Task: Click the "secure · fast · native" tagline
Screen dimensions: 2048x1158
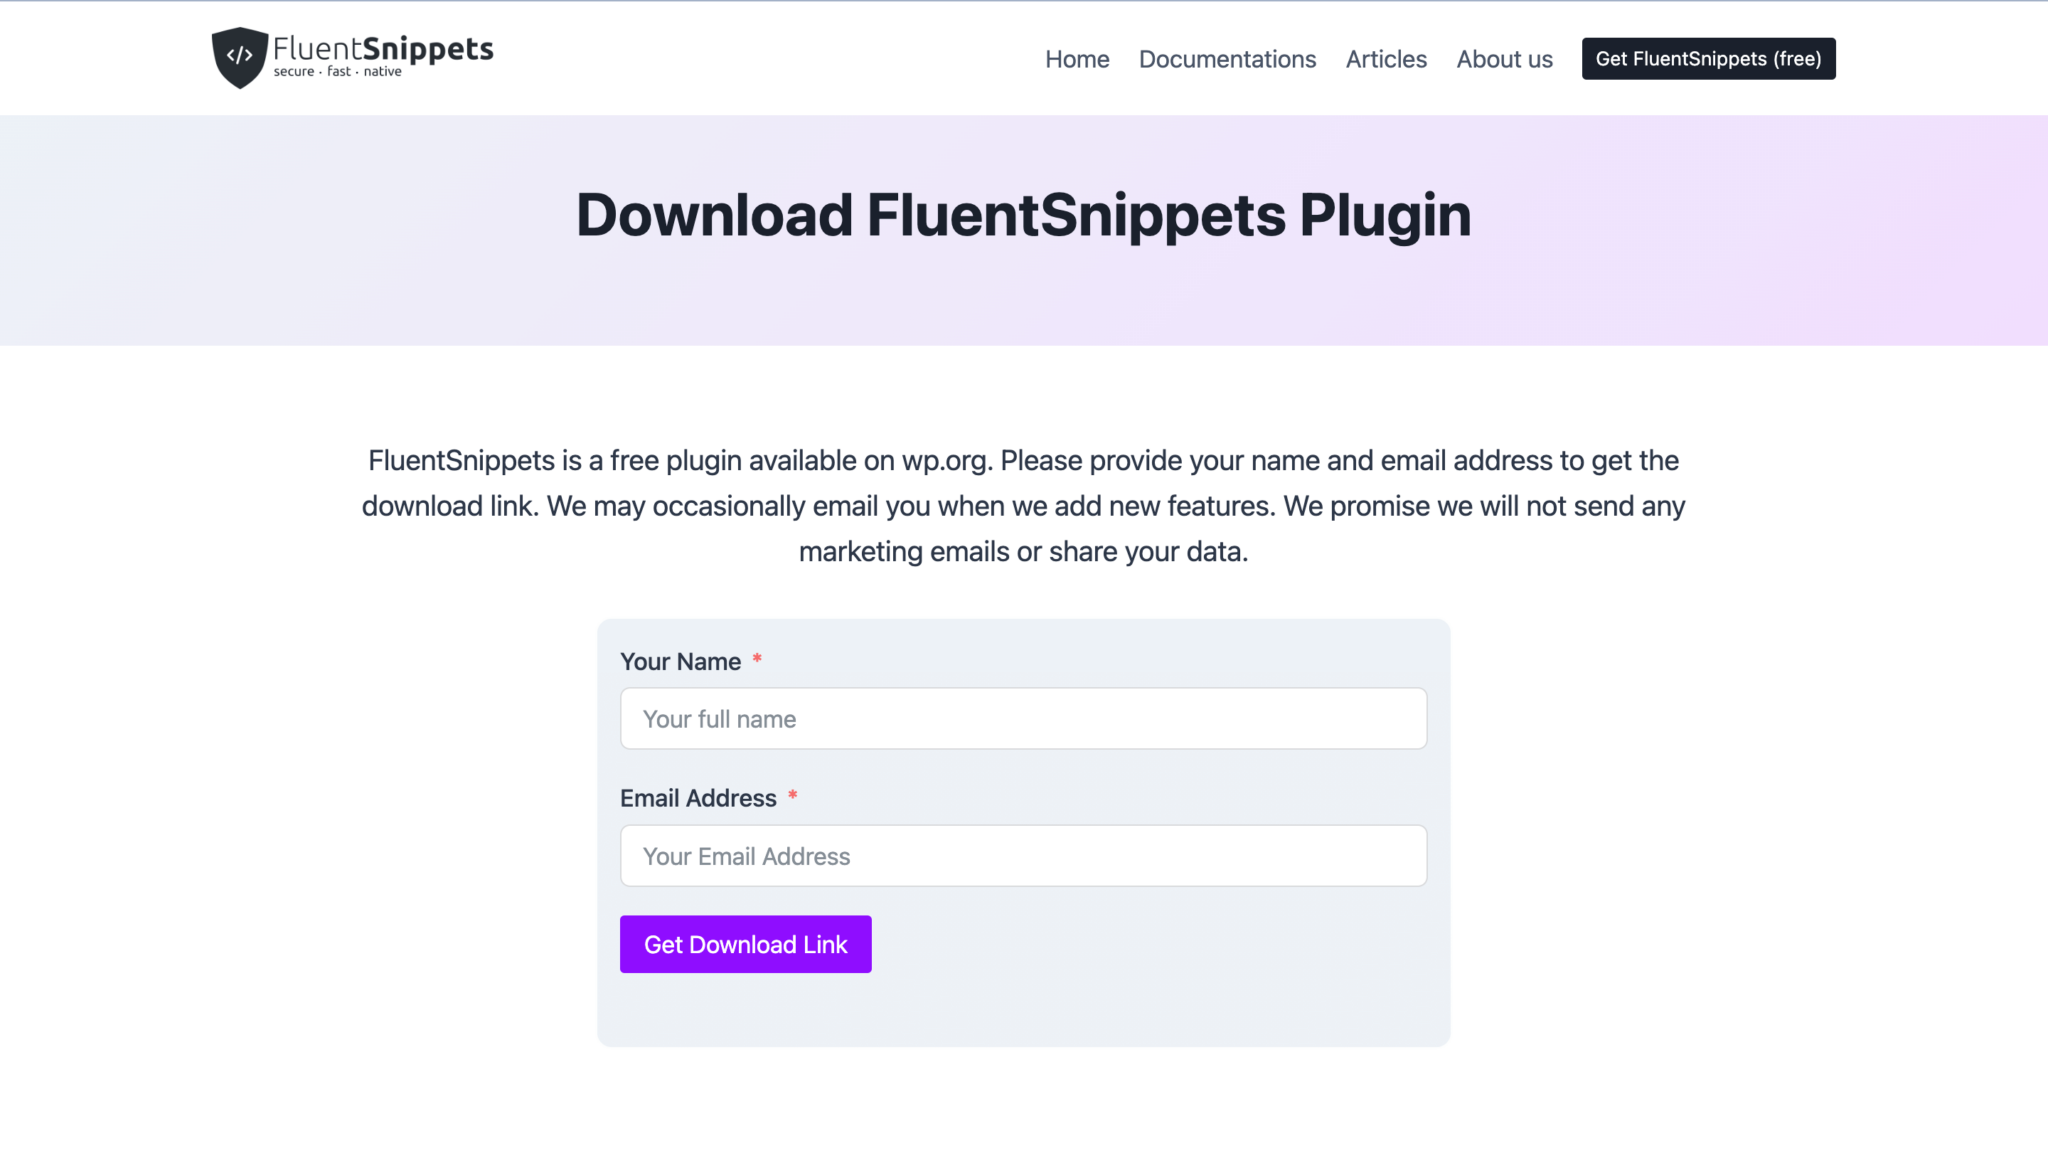Action: (335, 71)
